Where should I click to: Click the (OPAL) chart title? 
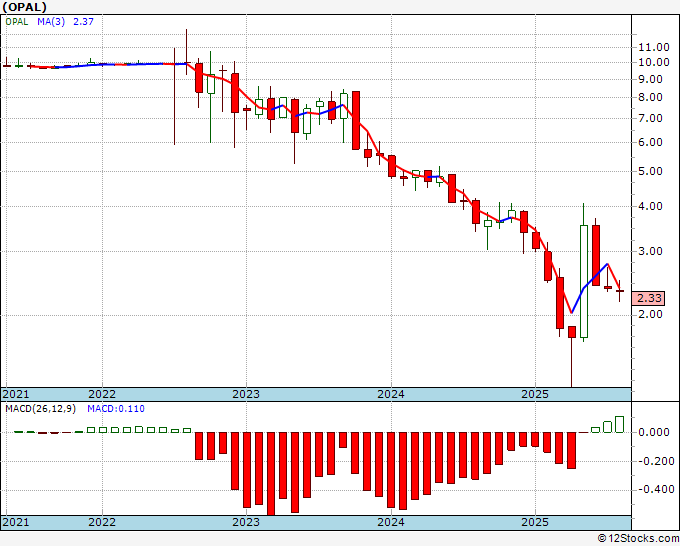[25, 7]
